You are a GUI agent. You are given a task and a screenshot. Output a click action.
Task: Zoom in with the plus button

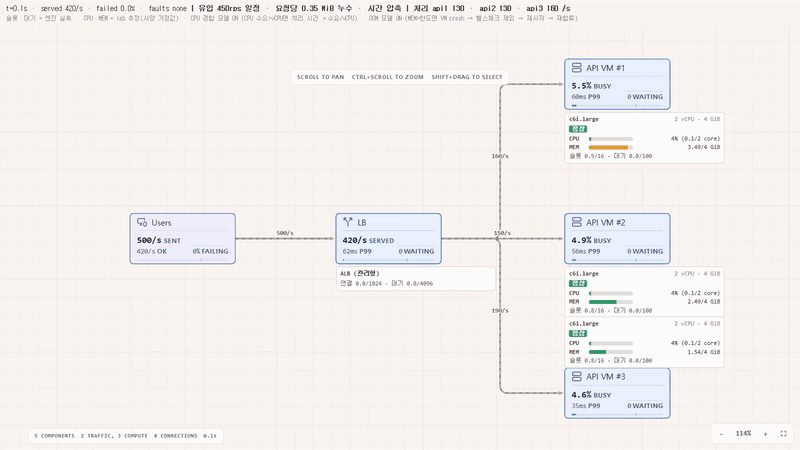pos(765,434)
